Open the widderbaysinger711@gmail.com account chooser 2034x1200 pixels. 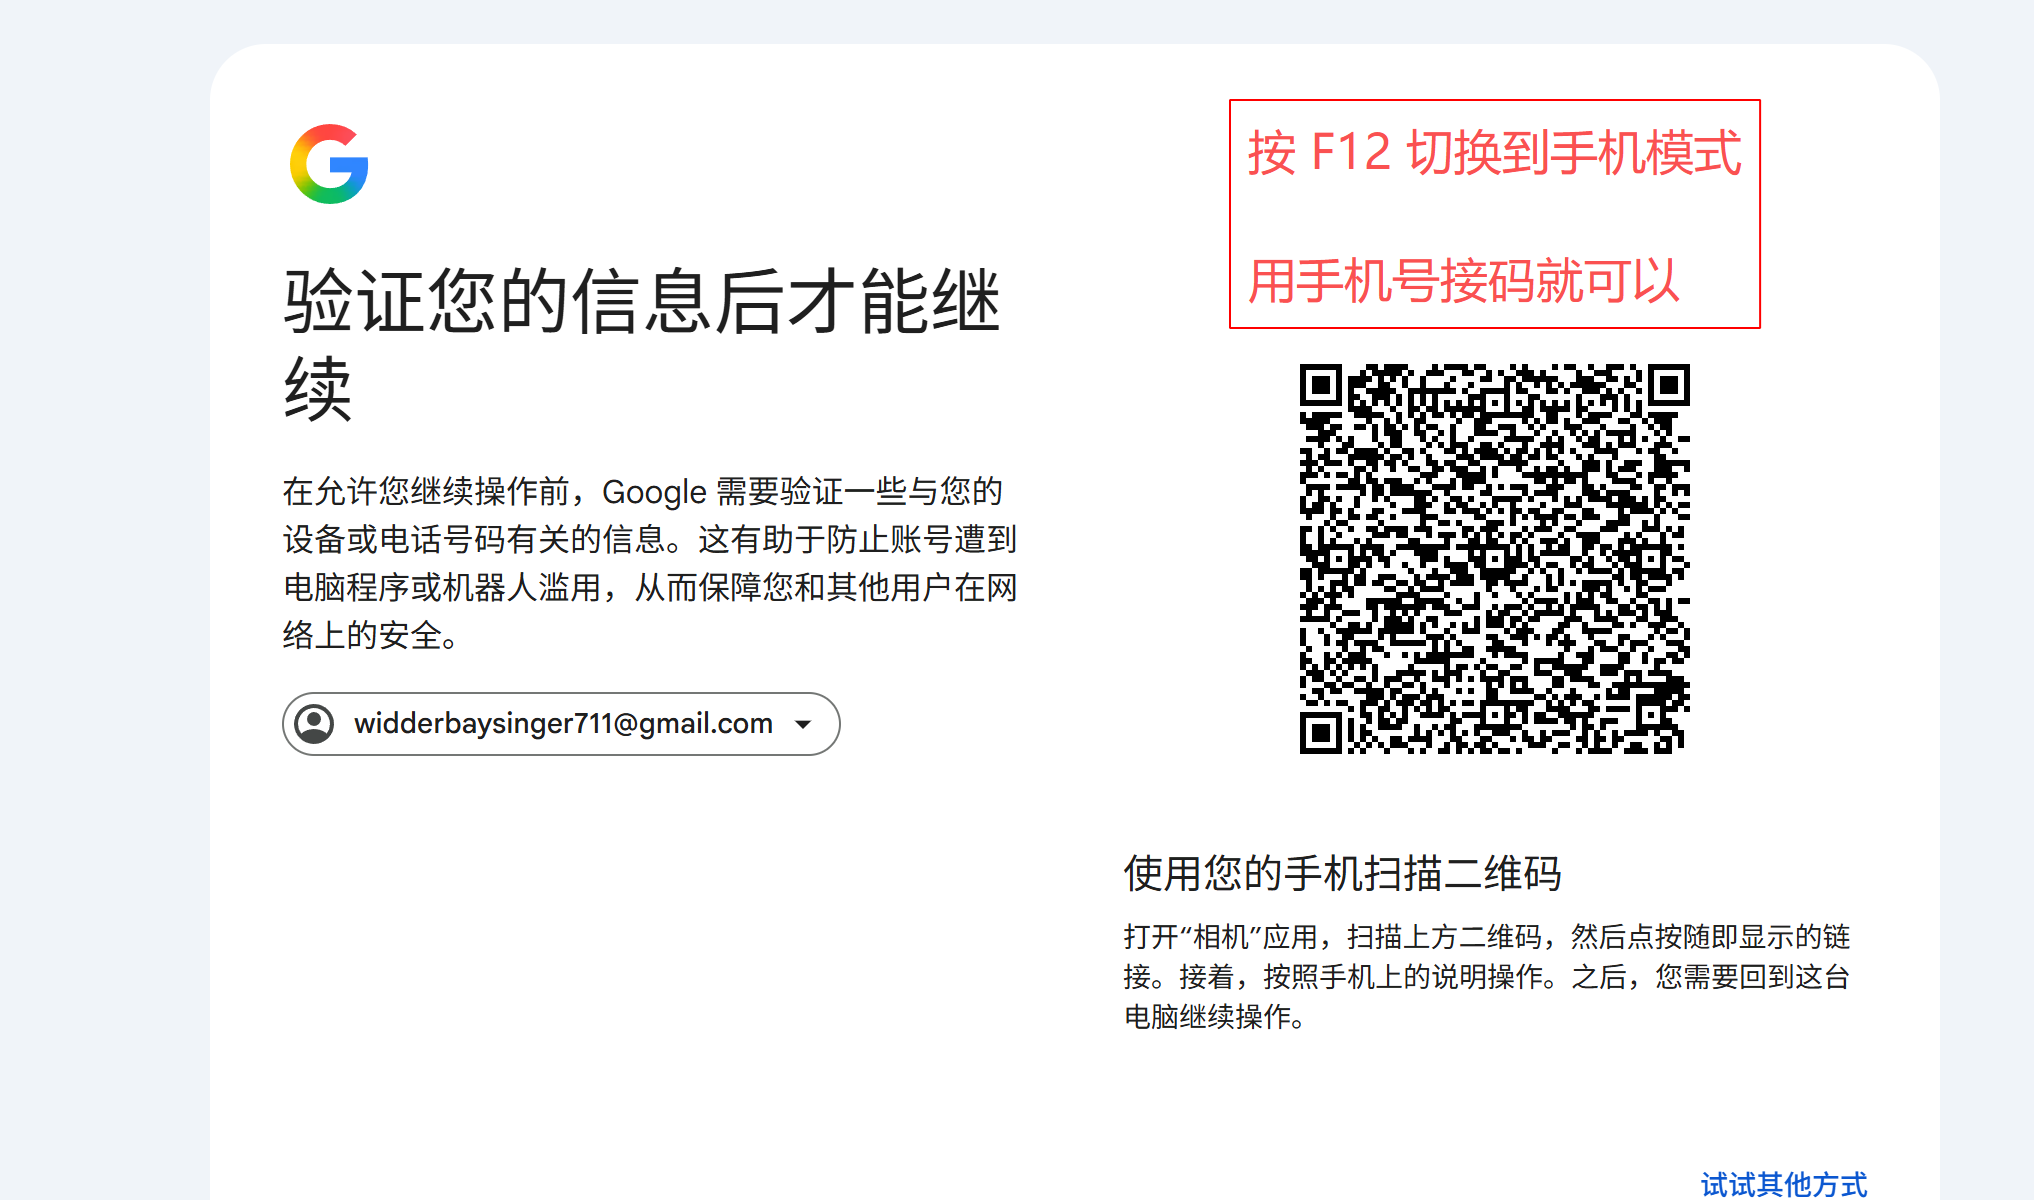pyautogui.click(x=561, y=724)
